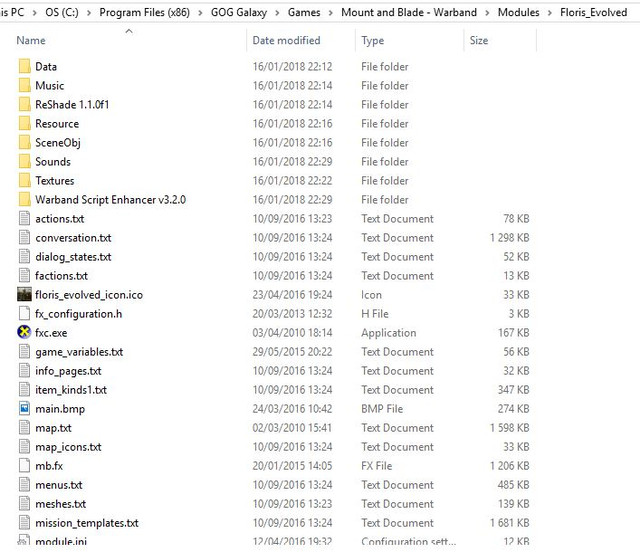Navigate to Modules breadcrumb segment
The width and height of the screenshot is (640, 560).
(x=518, y=13)
